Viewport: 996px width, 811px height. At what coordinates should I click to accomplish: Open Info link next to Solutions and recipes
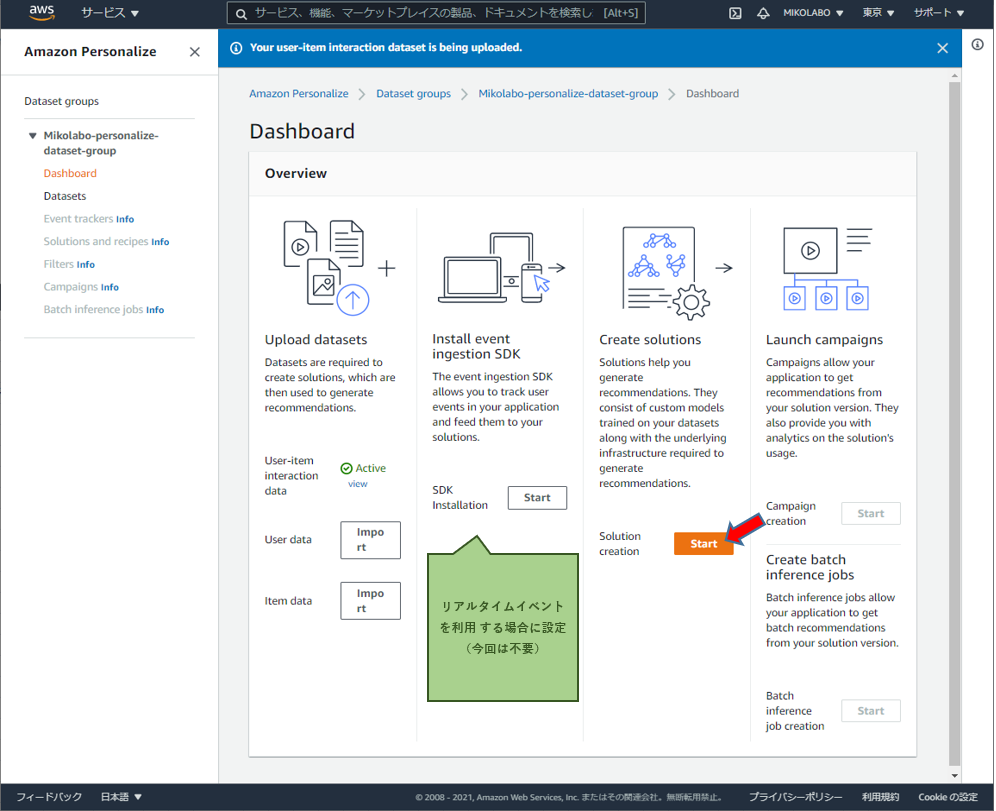coord(160,243)
